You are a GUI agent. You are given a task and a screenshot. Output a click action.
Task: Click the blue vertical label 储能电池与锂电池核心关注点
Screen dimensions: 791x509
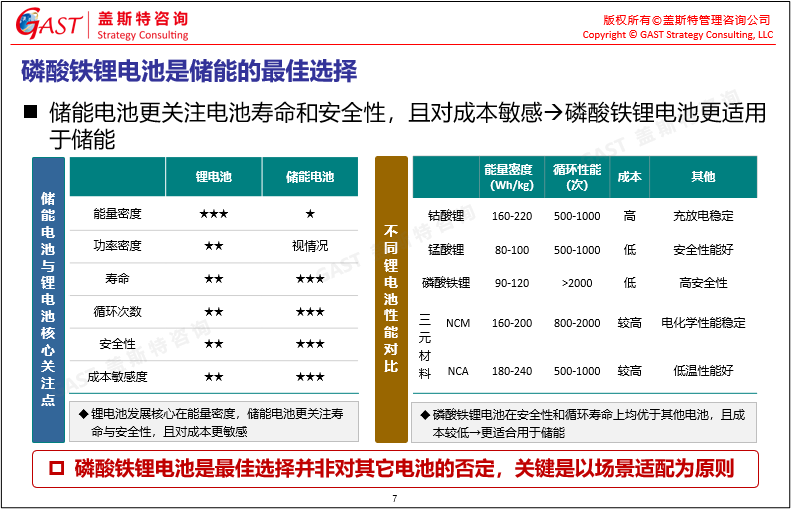pos(48,299)
